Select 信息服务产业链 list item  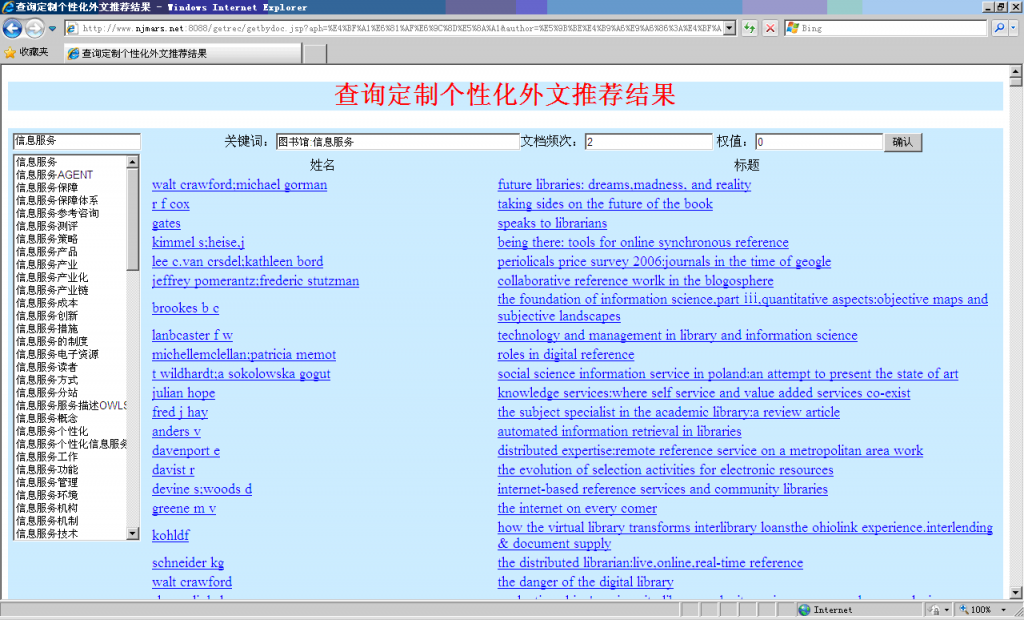pos(52,290)
